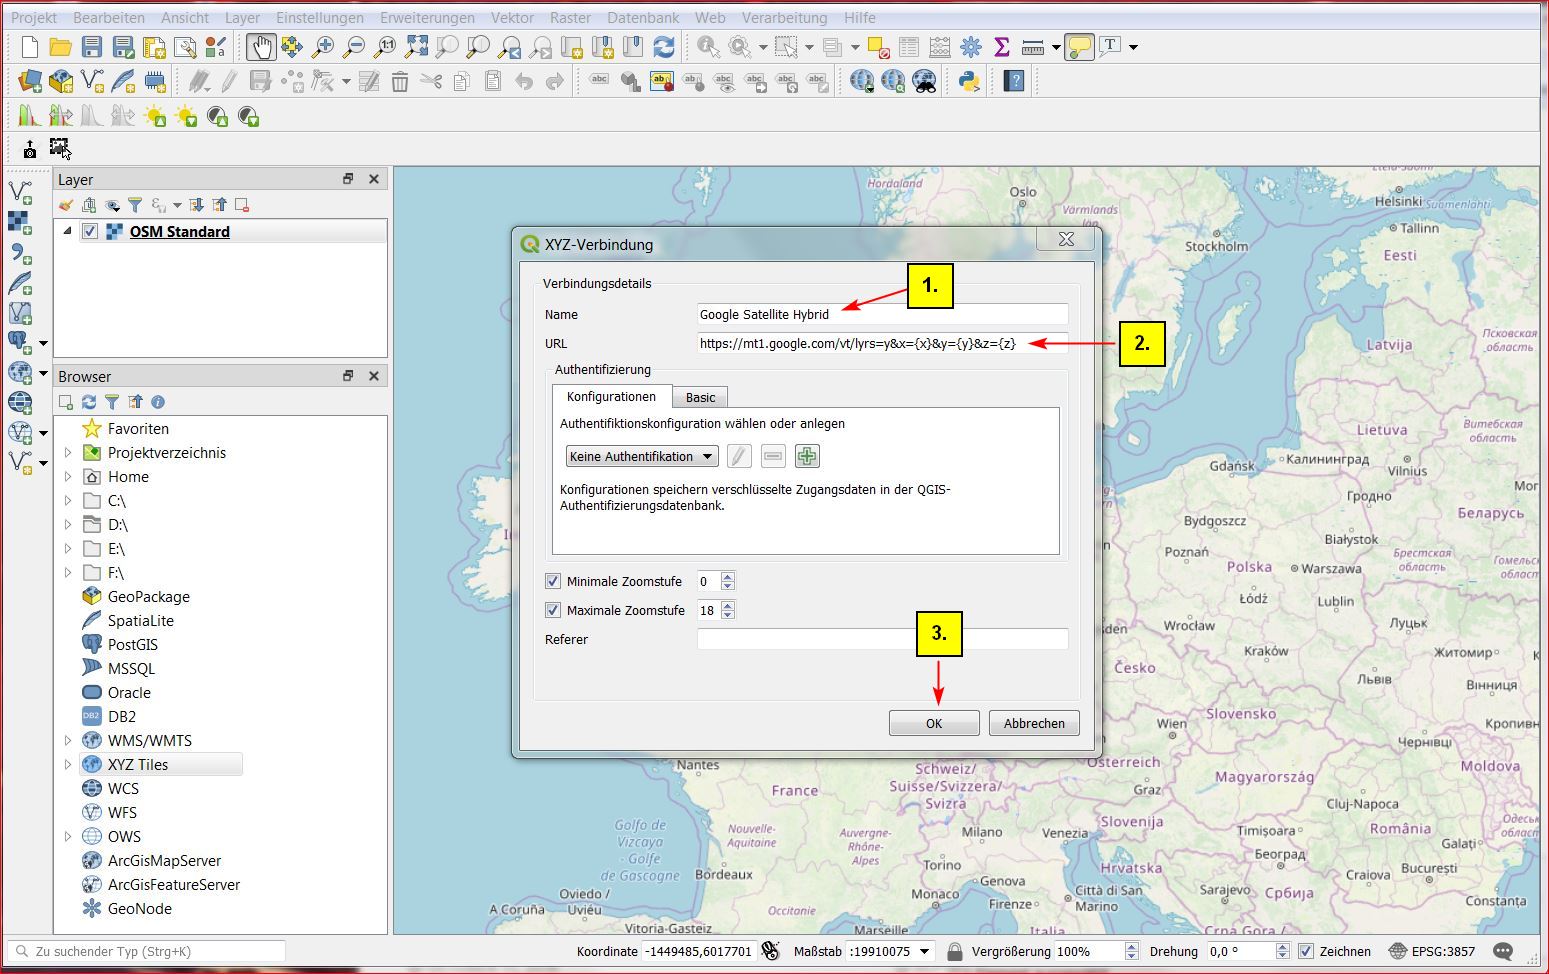Screen dimensions: 1549x974
Task: Click the Zoom In magnifier tool
Action: pyautogui.click(x=323, y=47)
